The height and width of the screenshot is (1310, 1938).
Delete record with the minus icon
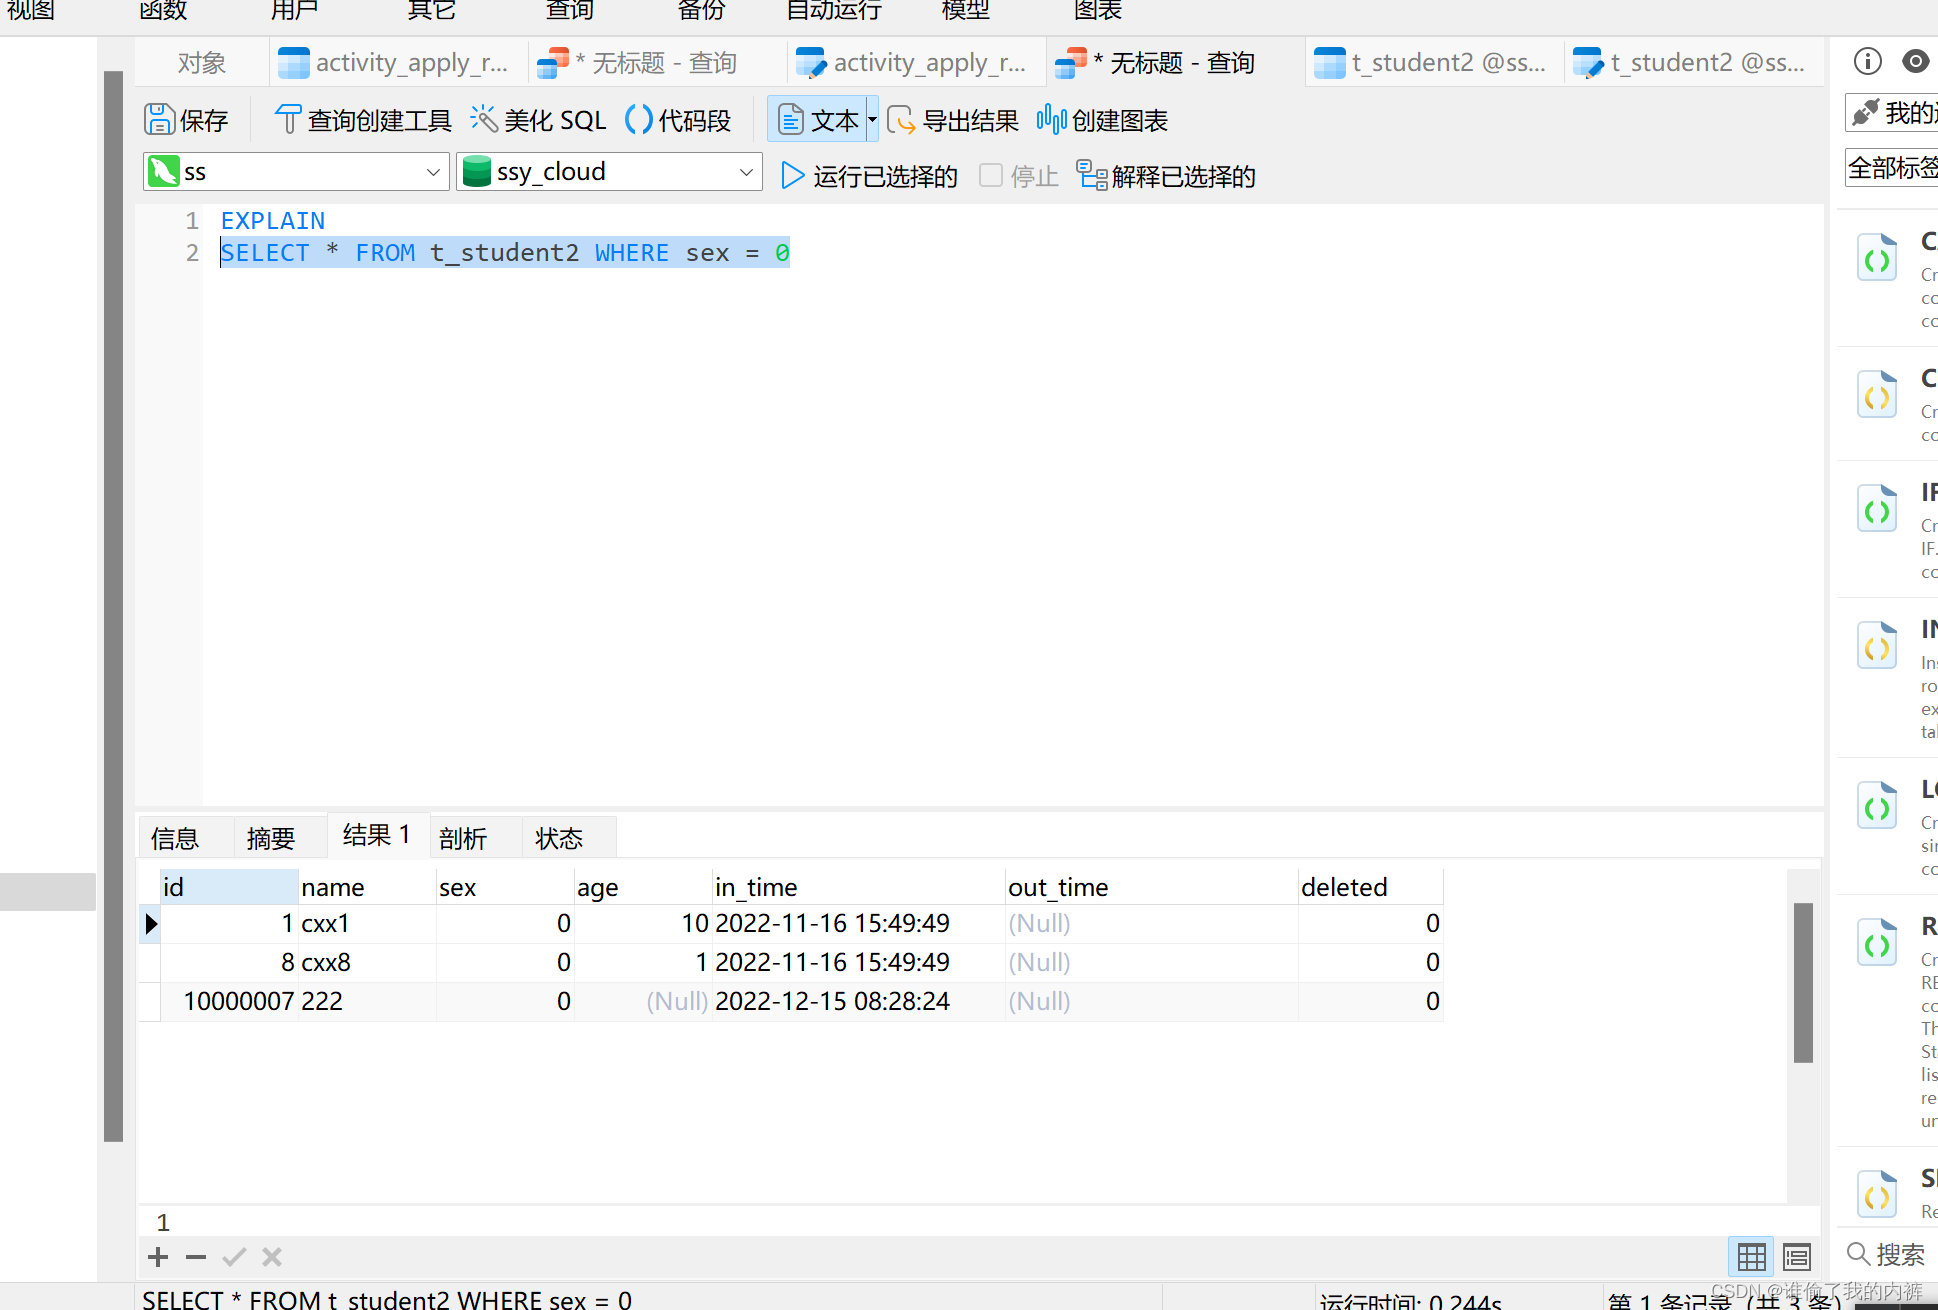point(196,1257)
